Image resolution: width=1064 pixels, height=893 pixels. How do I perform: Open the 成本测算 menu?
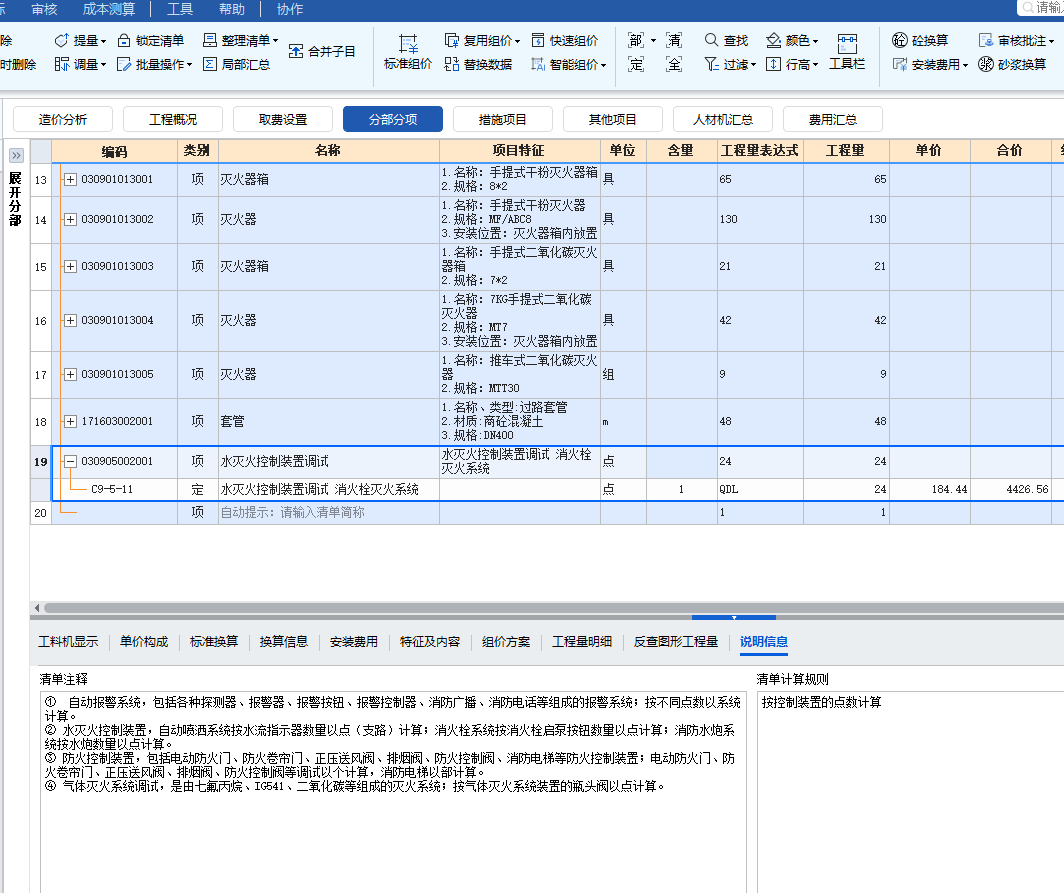(x=108, y=9)
